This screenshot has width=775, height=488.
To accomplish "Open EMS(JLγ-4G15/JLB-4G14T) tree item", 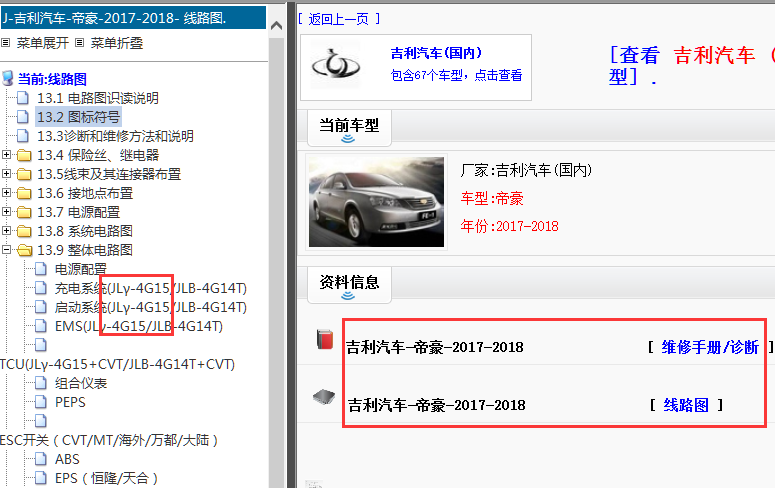I will click(x=139, y=326).
